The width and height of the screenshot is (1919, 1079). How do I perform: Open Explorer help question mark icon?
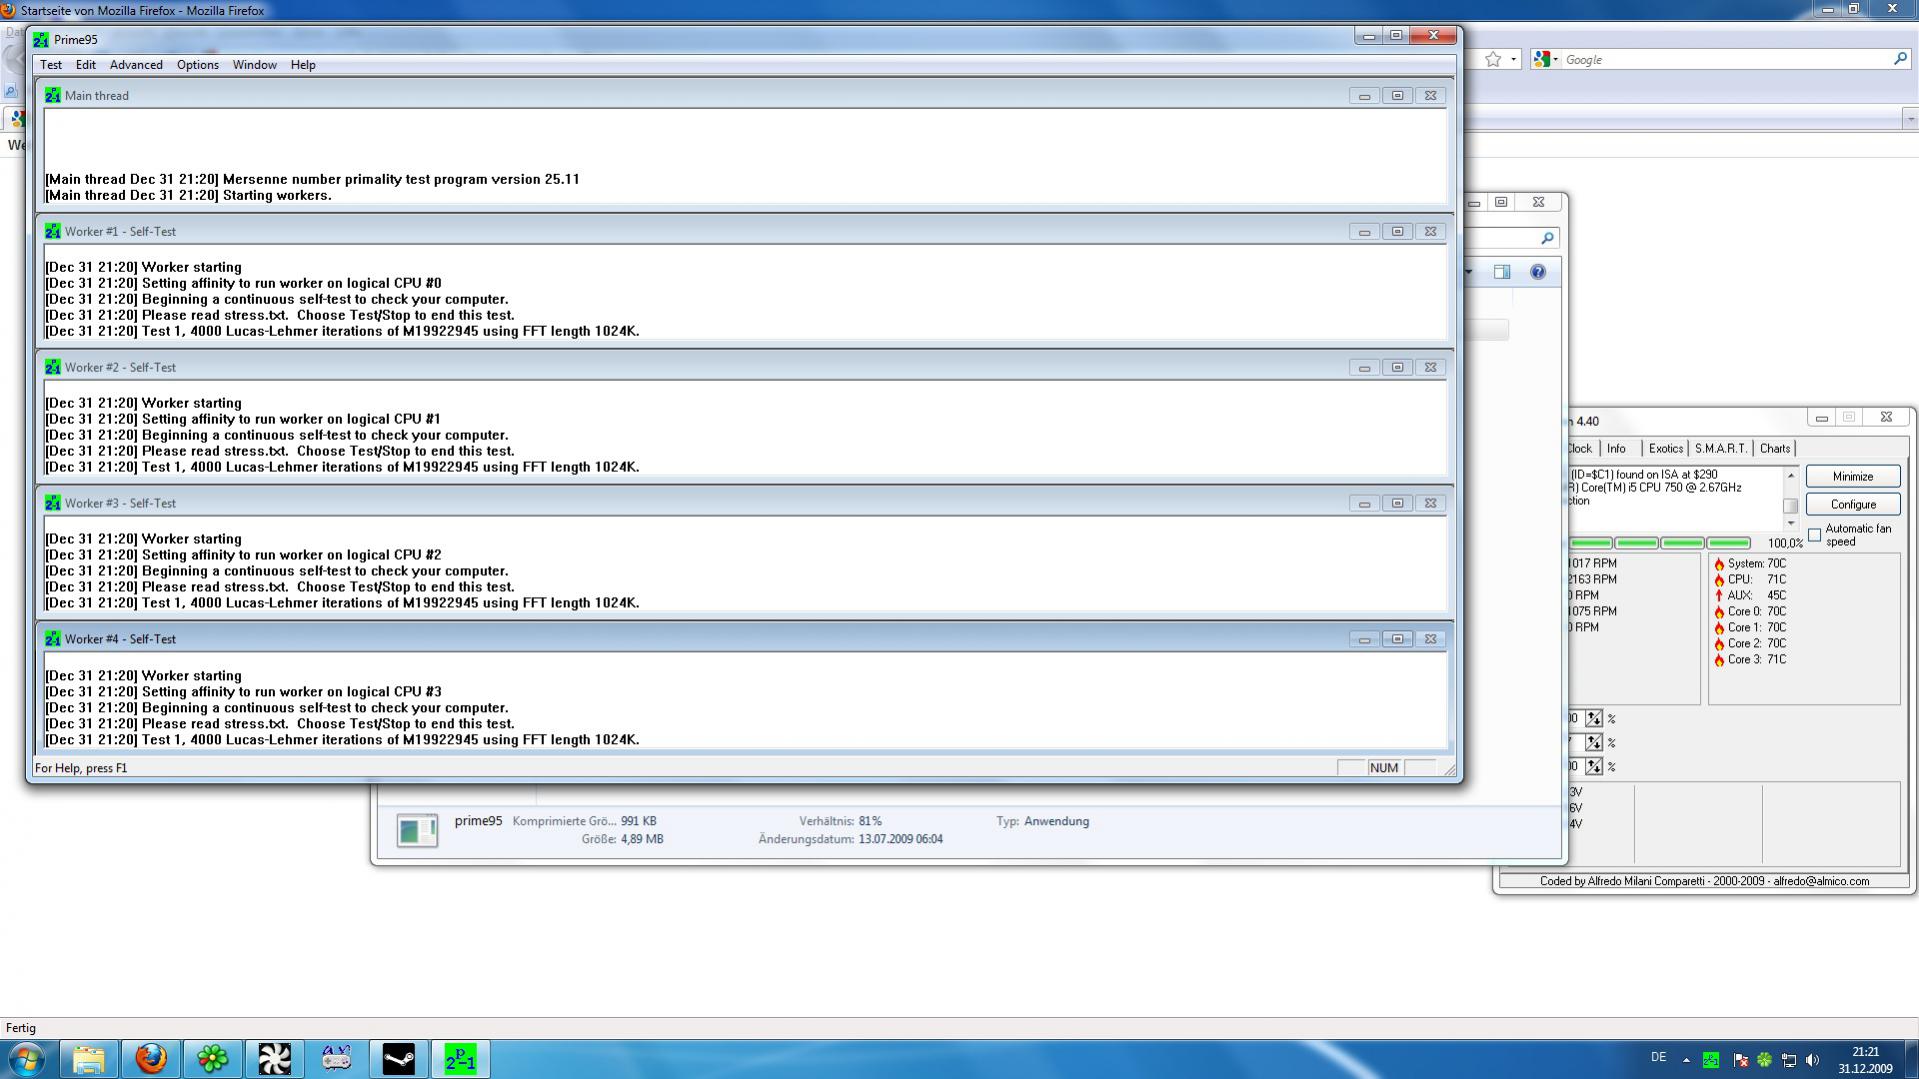coord(1538,272)
